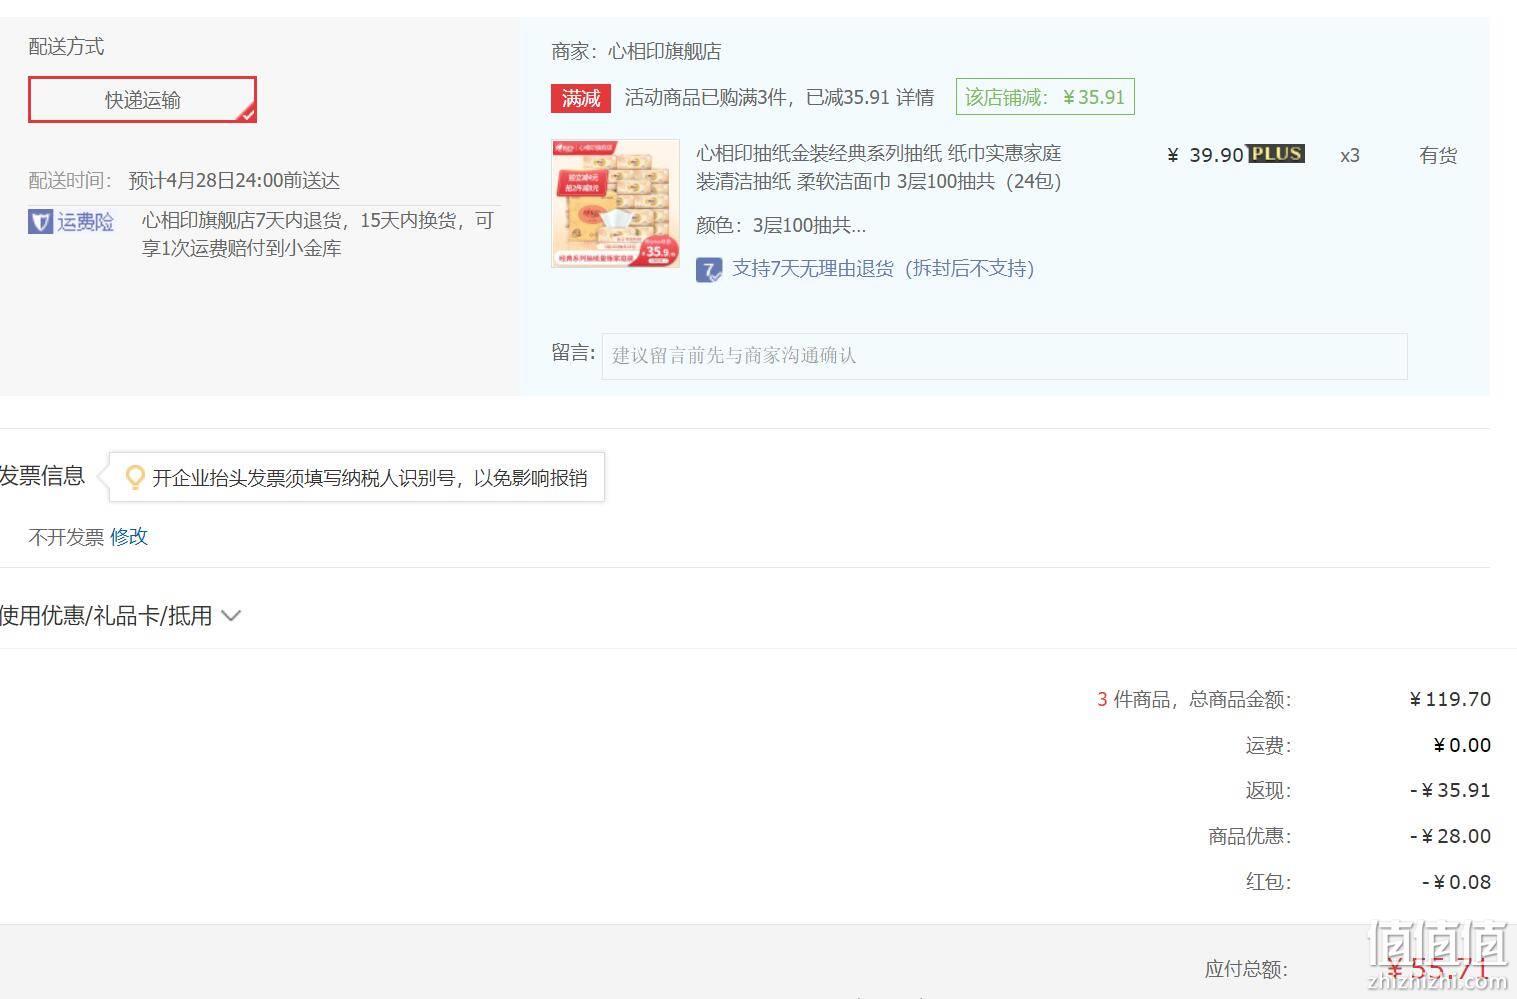
Task: Open the 心相印 tissue product thumbnail
Action: (615, 203)
